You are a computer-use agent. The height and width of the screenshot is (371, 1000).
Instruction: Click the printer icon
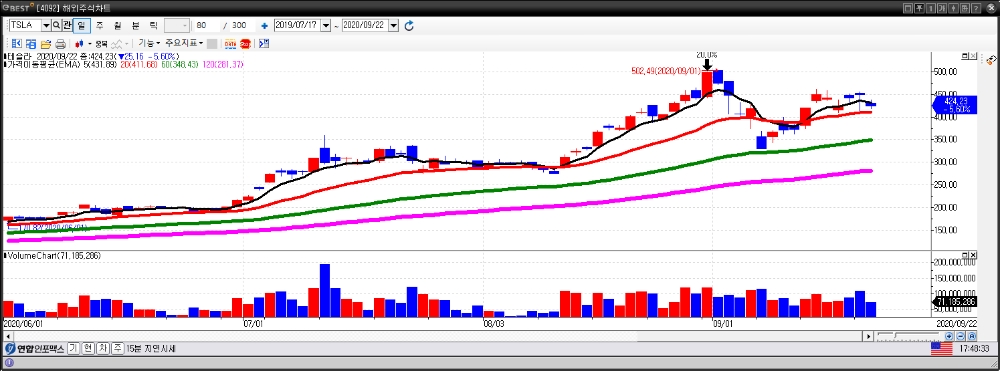60,44
